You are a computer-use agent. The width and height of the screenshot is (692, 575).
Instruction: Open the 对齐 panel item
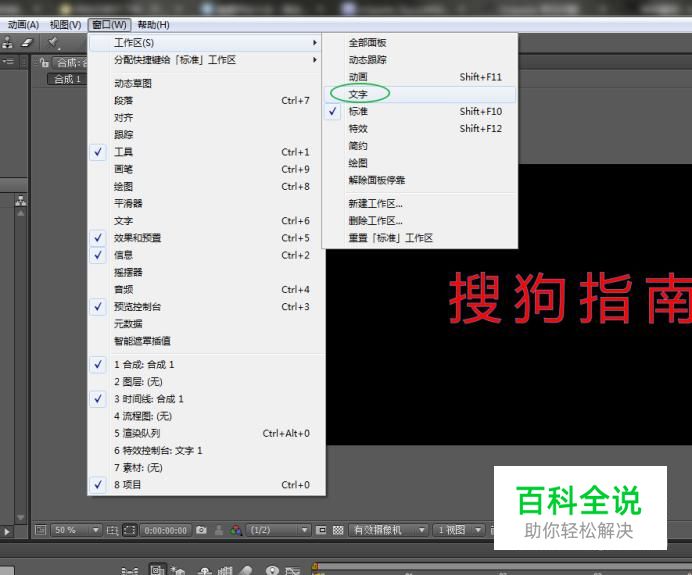207,118
